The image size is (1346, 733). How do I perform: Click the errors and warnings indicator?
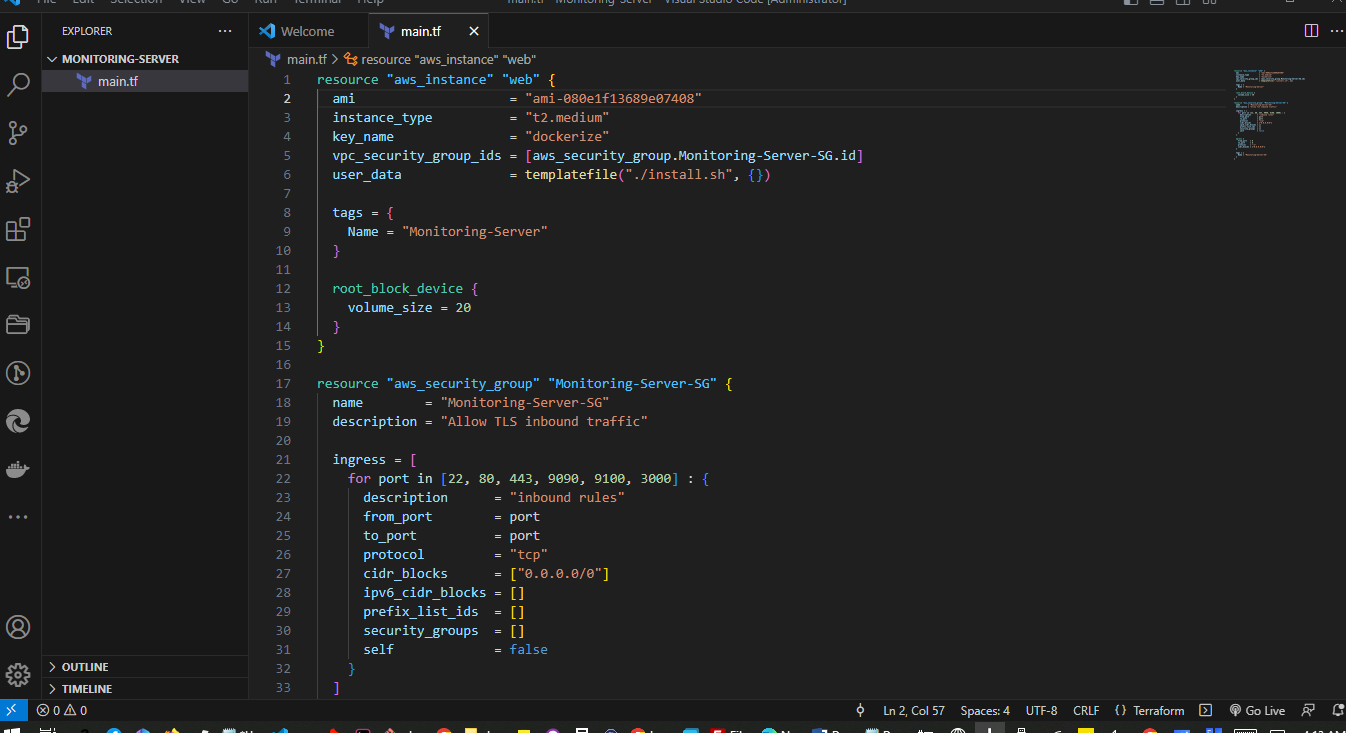(62, 710)
